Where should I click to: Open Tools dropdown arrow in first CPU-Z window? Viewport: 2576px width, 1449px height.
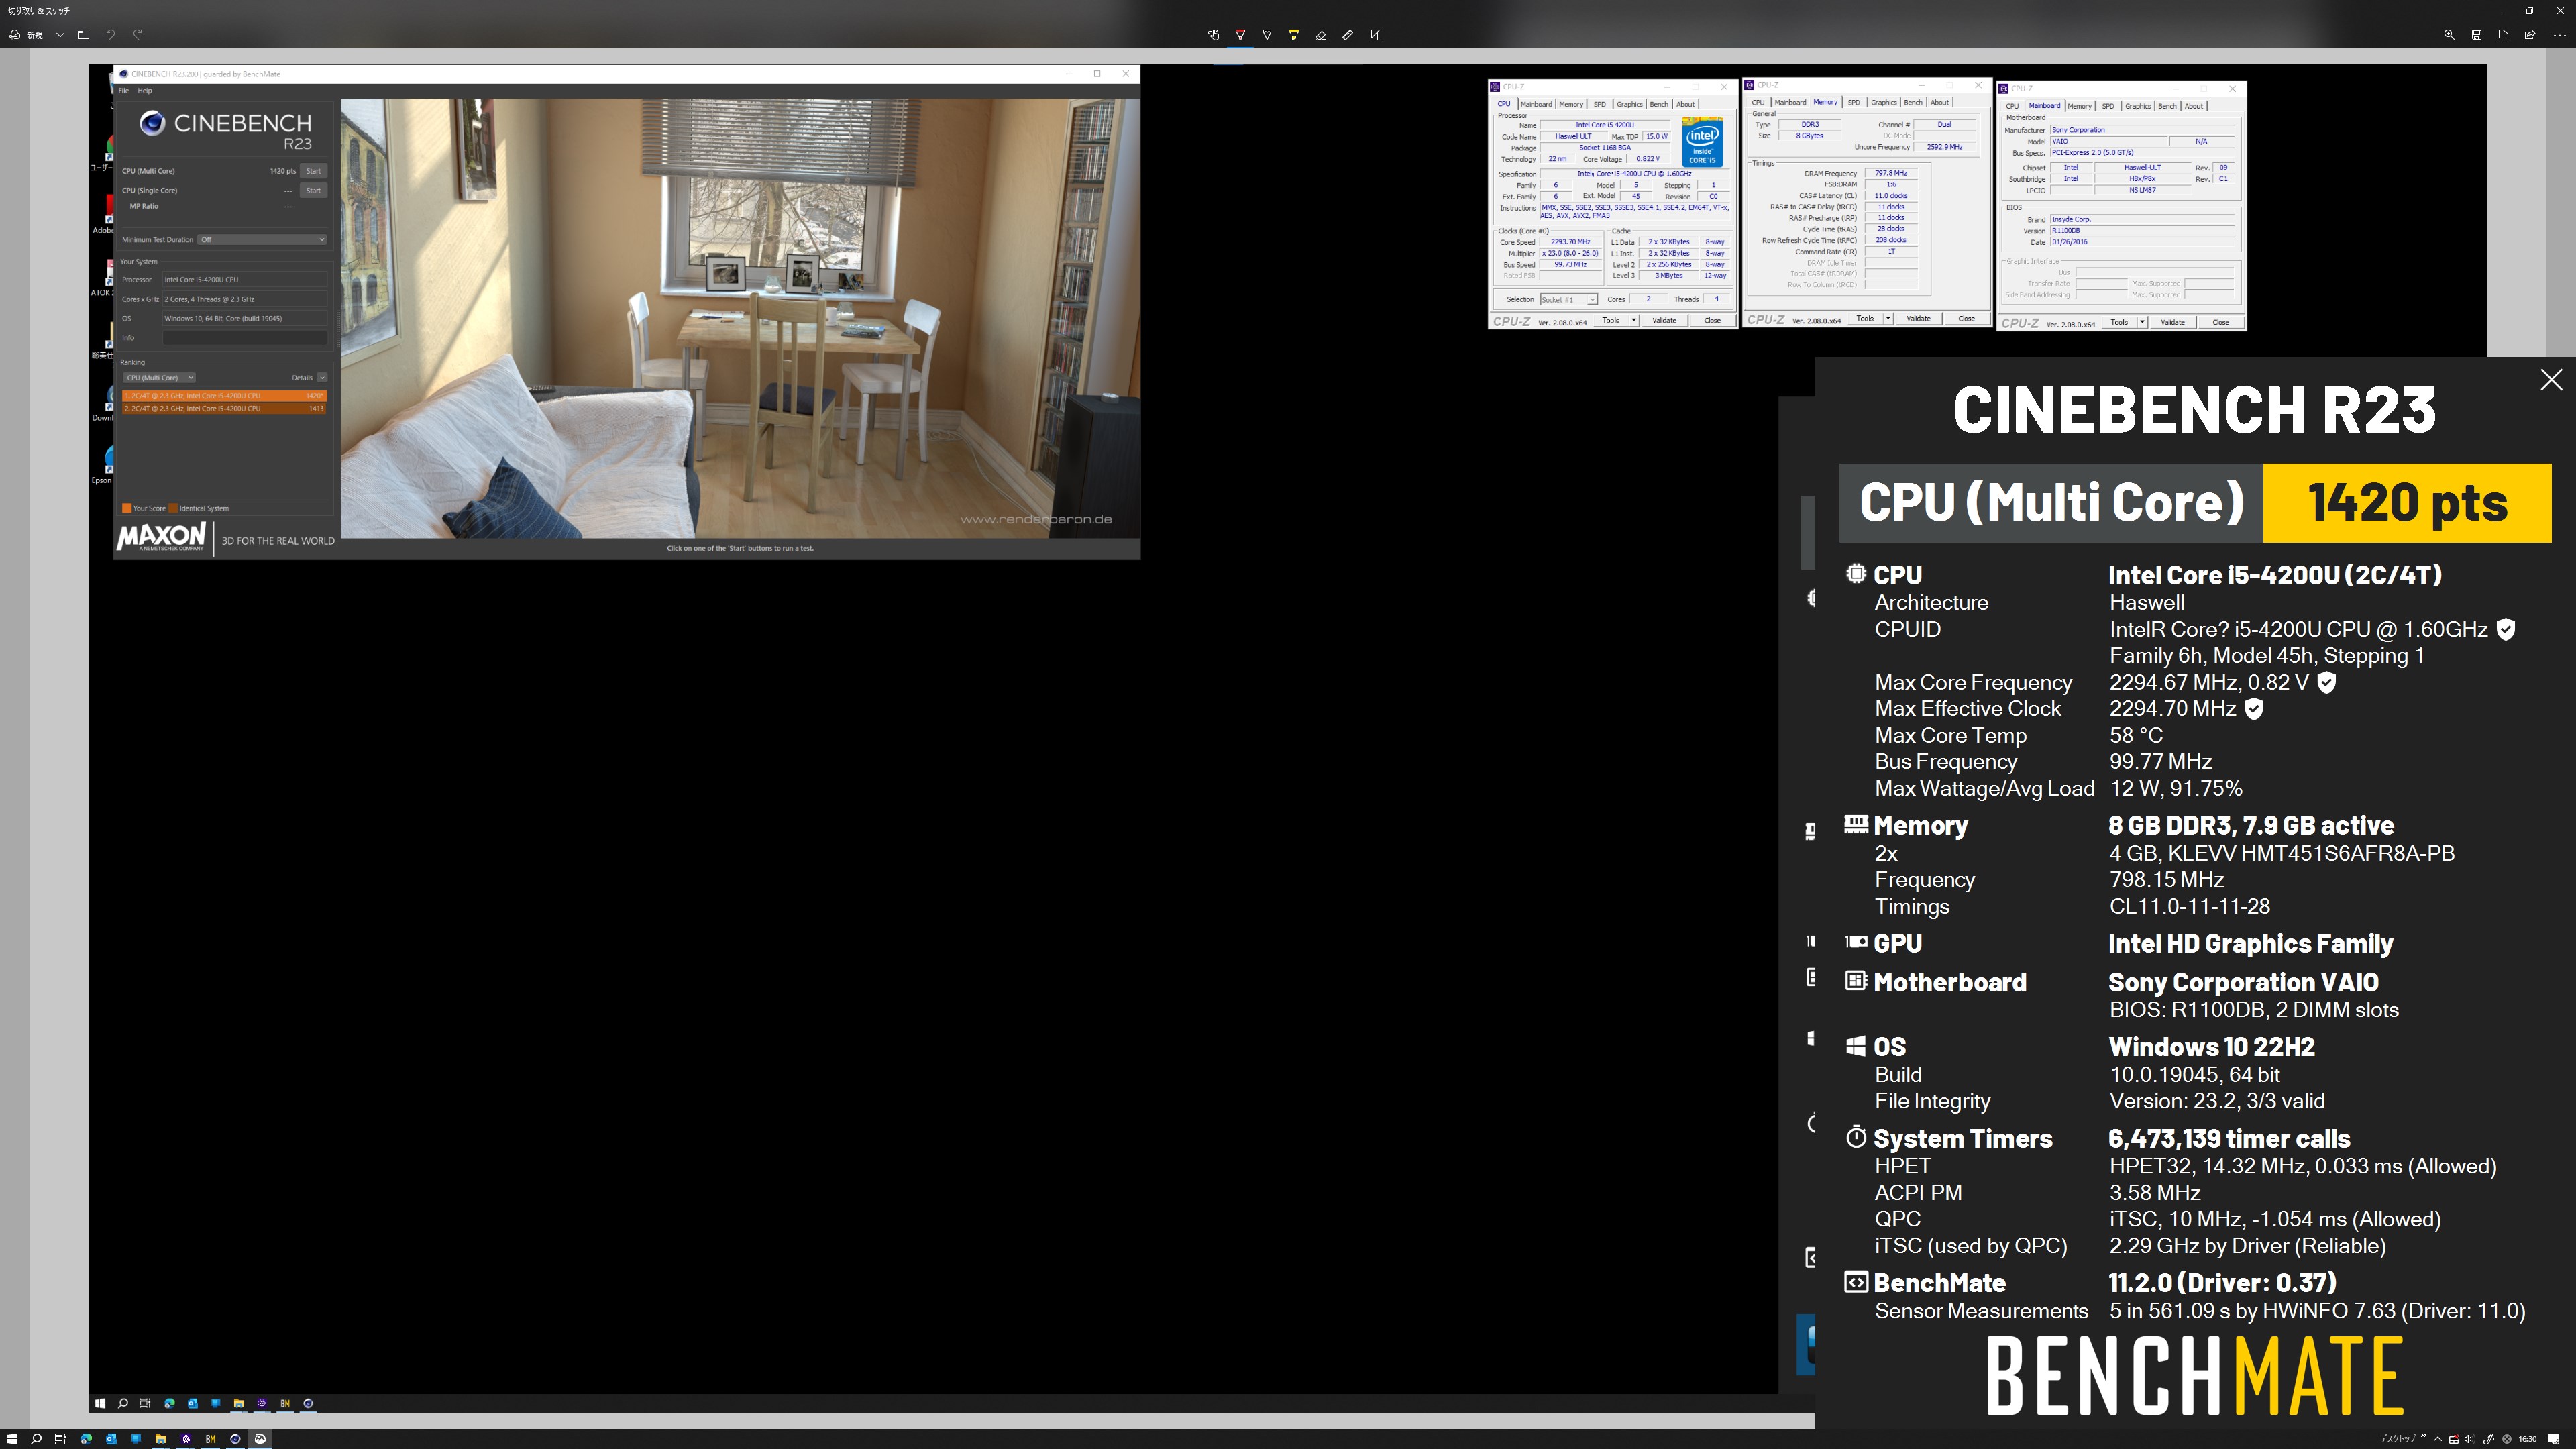(1634, 321)
